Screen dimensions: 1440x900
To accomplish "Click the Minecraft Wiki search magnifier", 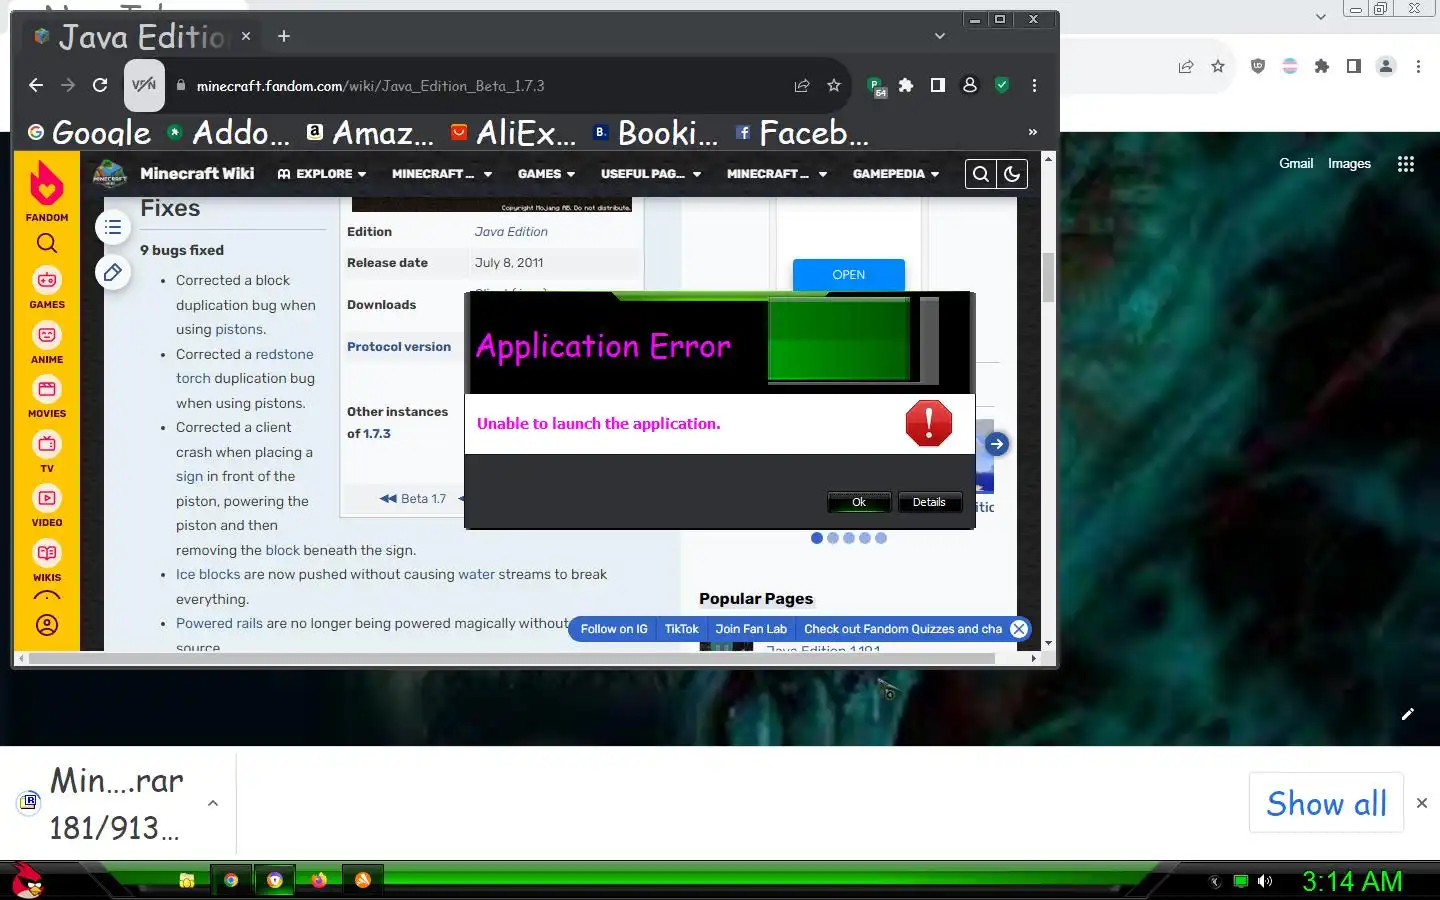I will click(981, 174).
